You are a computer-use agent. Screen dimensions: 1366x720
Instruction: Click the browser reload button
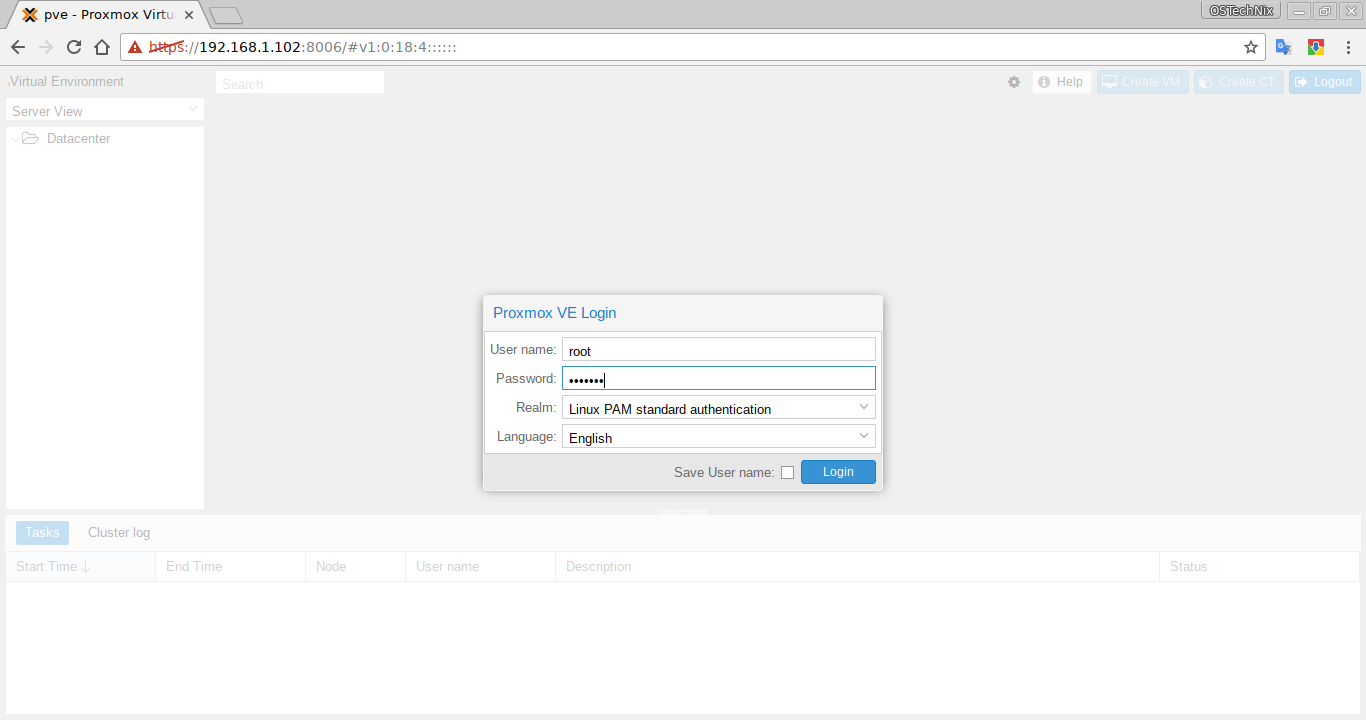tap(73, 46)
